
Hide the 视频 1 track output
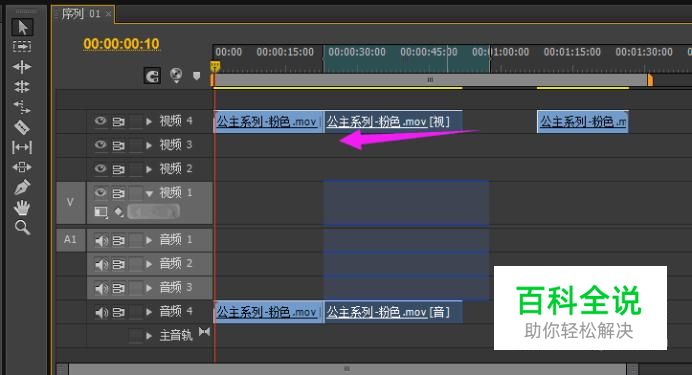click(101, 193)
